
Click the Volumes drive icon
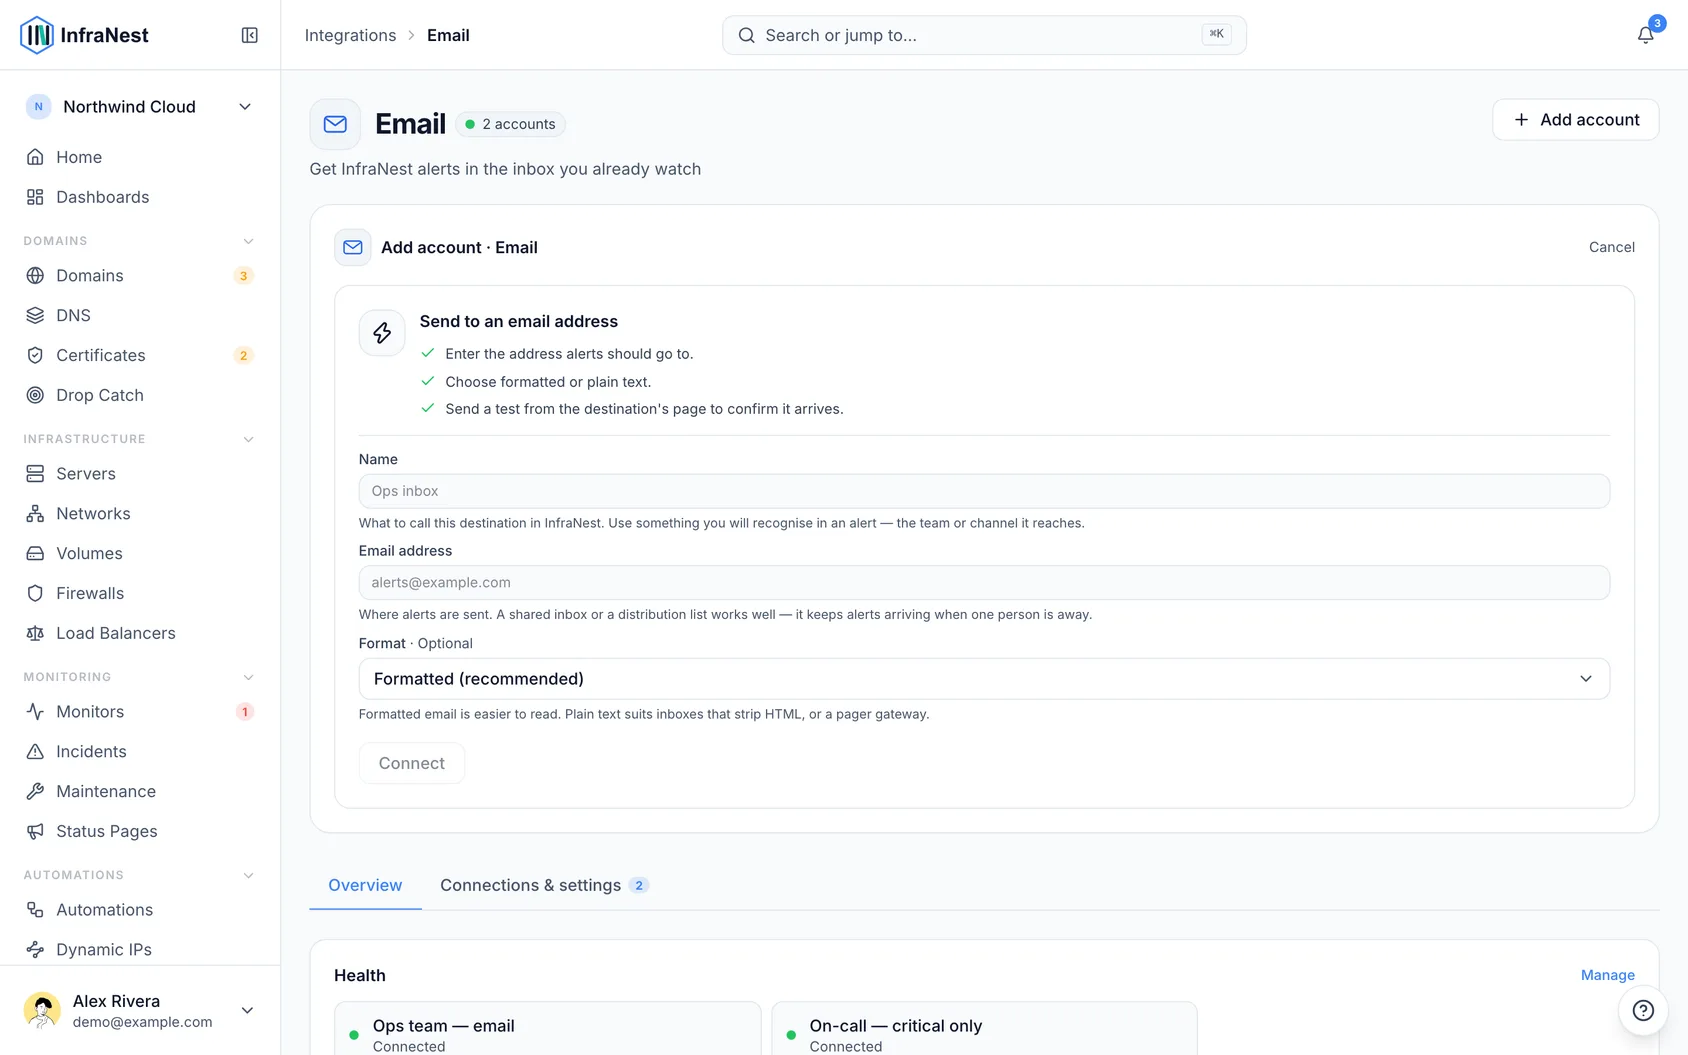(35, 553)
